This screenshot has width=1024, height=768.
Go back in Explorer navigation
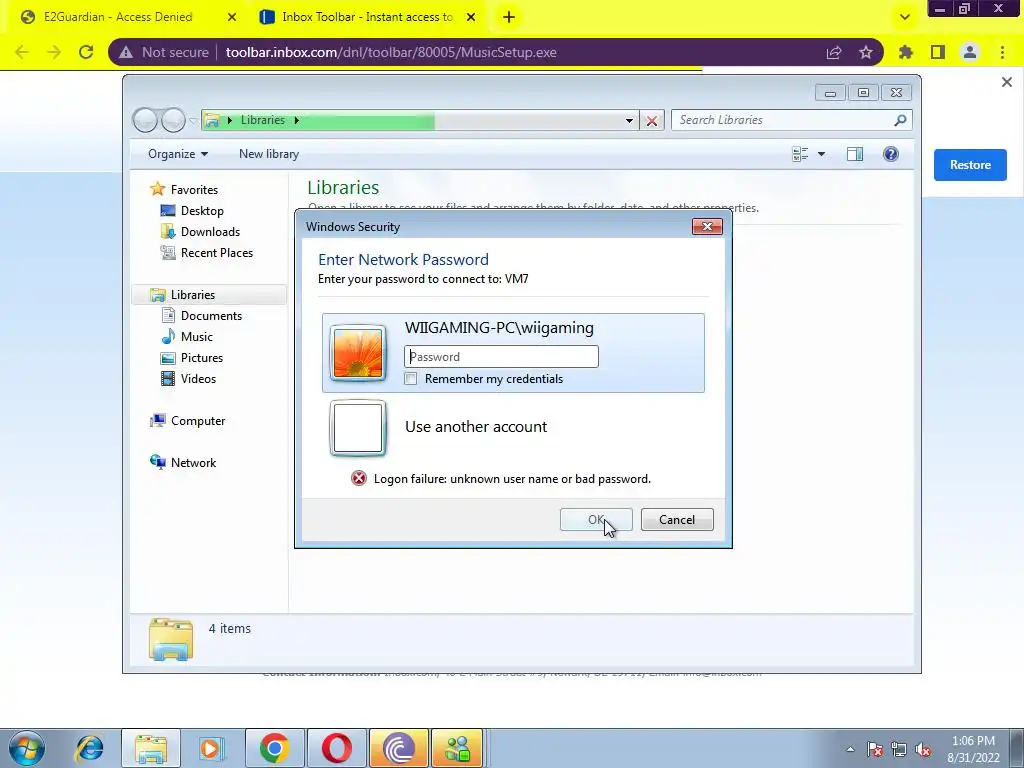(x=145, y=120)
